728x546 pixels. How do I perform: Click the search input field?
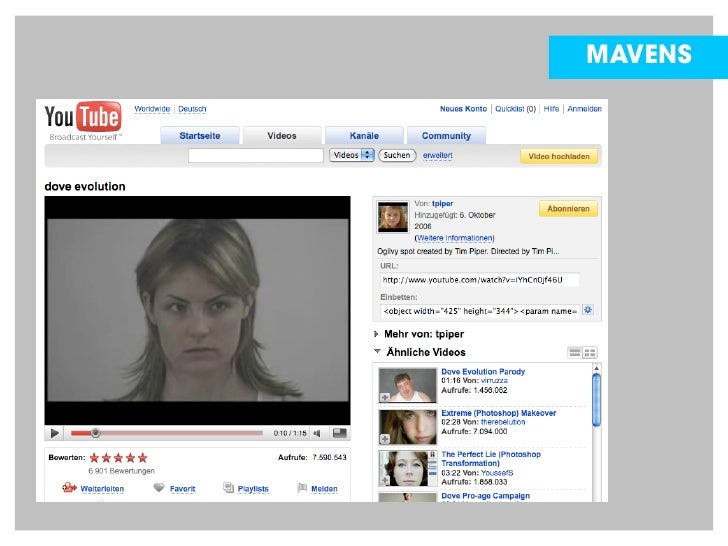256,156
